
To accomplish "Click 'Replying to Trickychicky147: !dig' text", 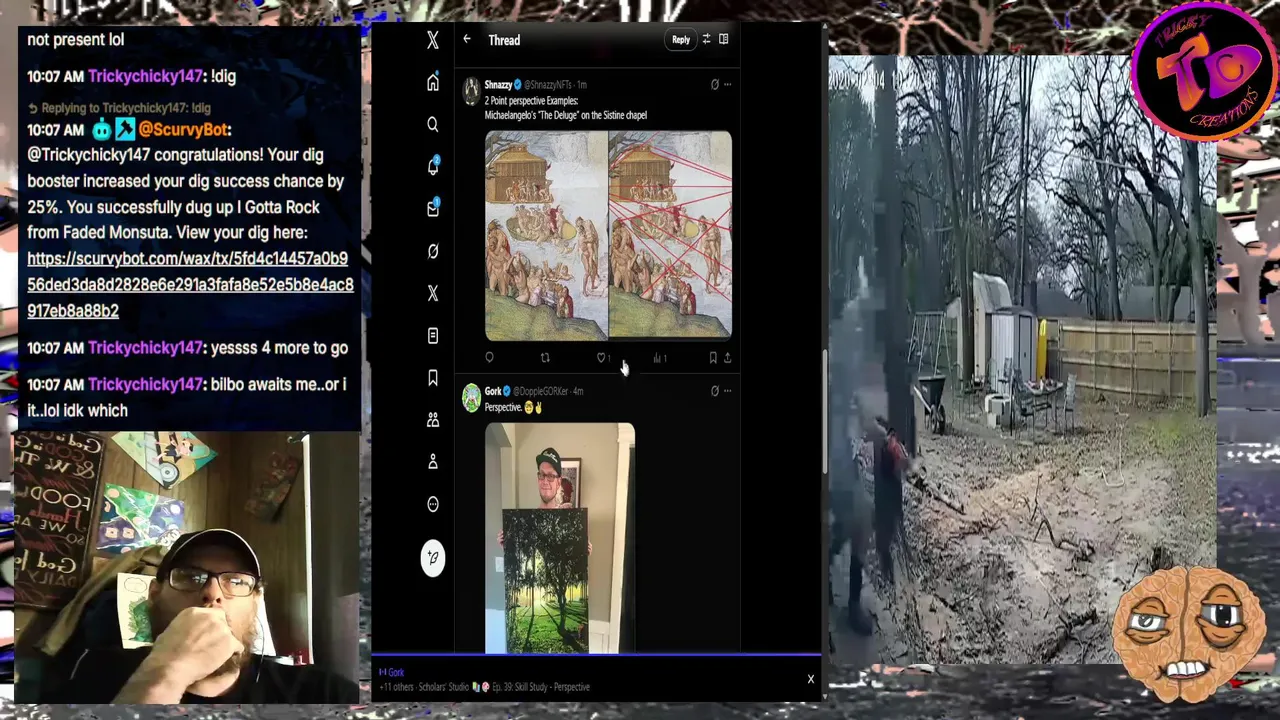I will [x=126, y=108].
